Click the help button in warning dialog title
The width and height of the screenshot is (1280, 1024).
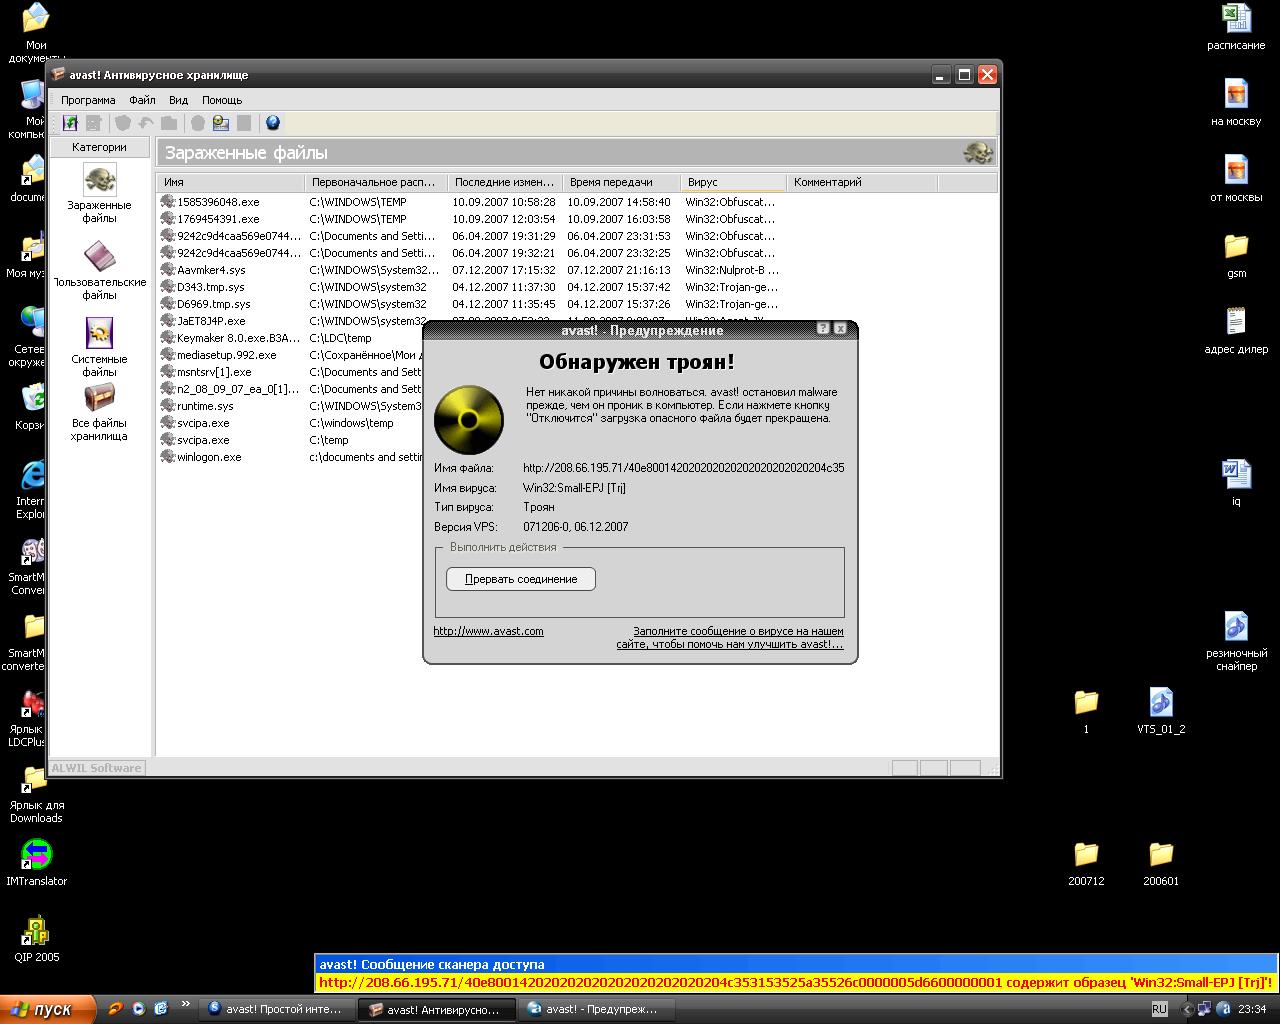823,329
